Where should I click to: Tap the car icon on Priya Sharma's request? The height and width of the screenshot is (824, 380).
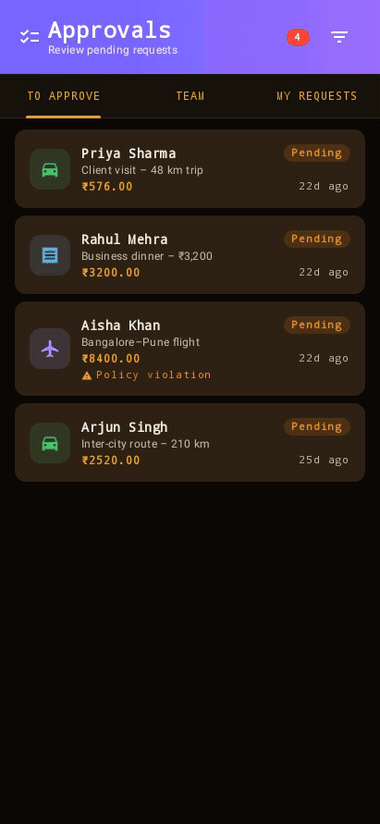(50, 169)
